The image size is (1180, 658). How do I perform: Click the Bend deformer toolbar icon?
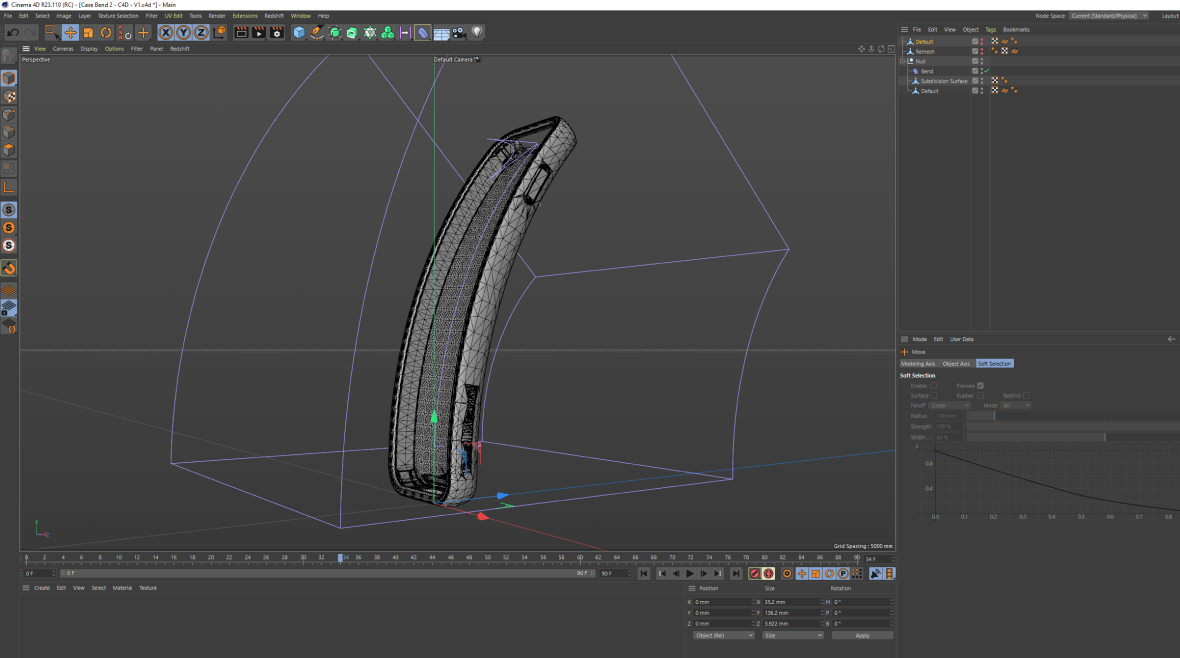pos(423,33)
